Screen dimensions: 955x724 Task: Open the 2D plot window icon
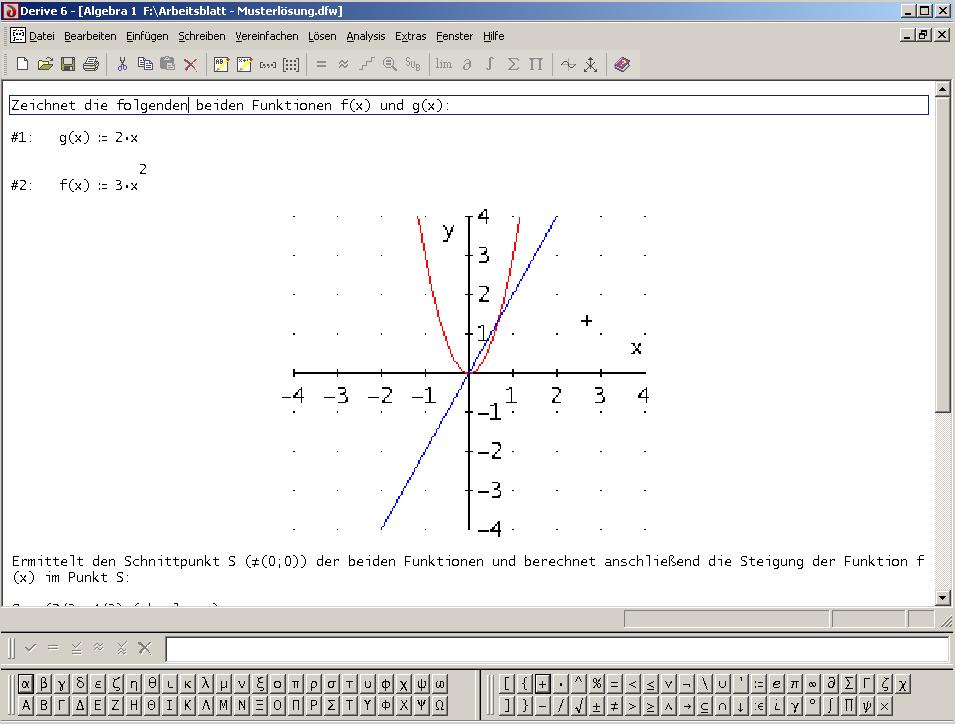[x=568, y=64]
